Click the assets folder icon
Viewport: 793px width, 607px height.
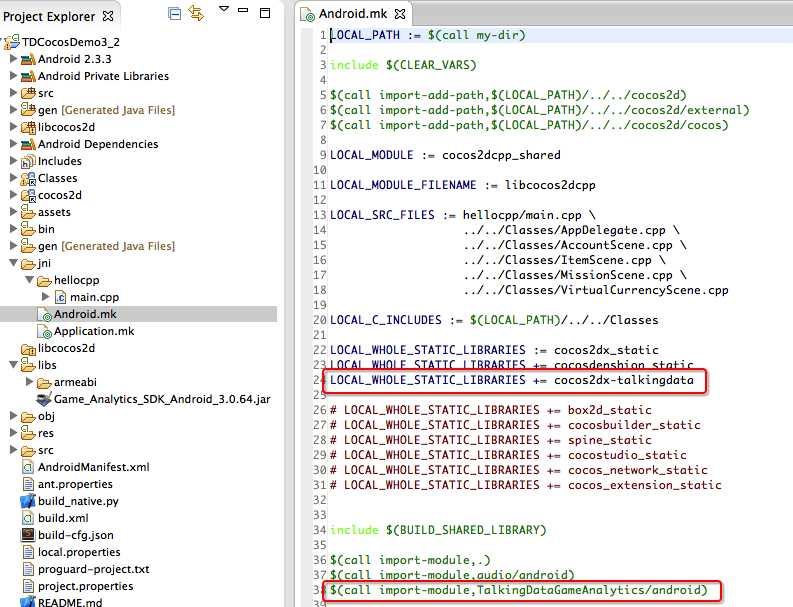28,212
